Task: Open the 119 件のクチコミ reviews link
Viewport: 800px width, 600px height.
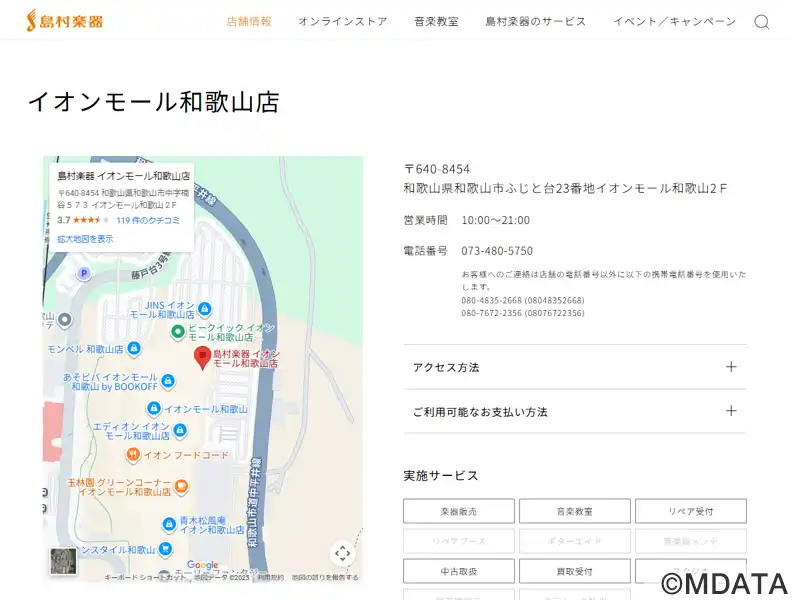Action: click(148, 220)
